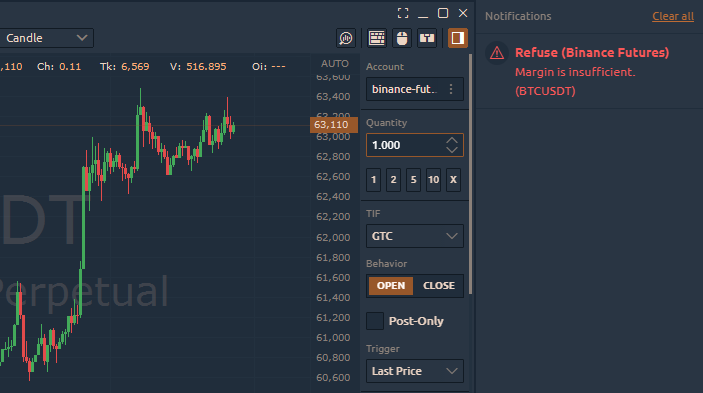
Task: Click the AUTO price scale label
Action: click(335, 64)
